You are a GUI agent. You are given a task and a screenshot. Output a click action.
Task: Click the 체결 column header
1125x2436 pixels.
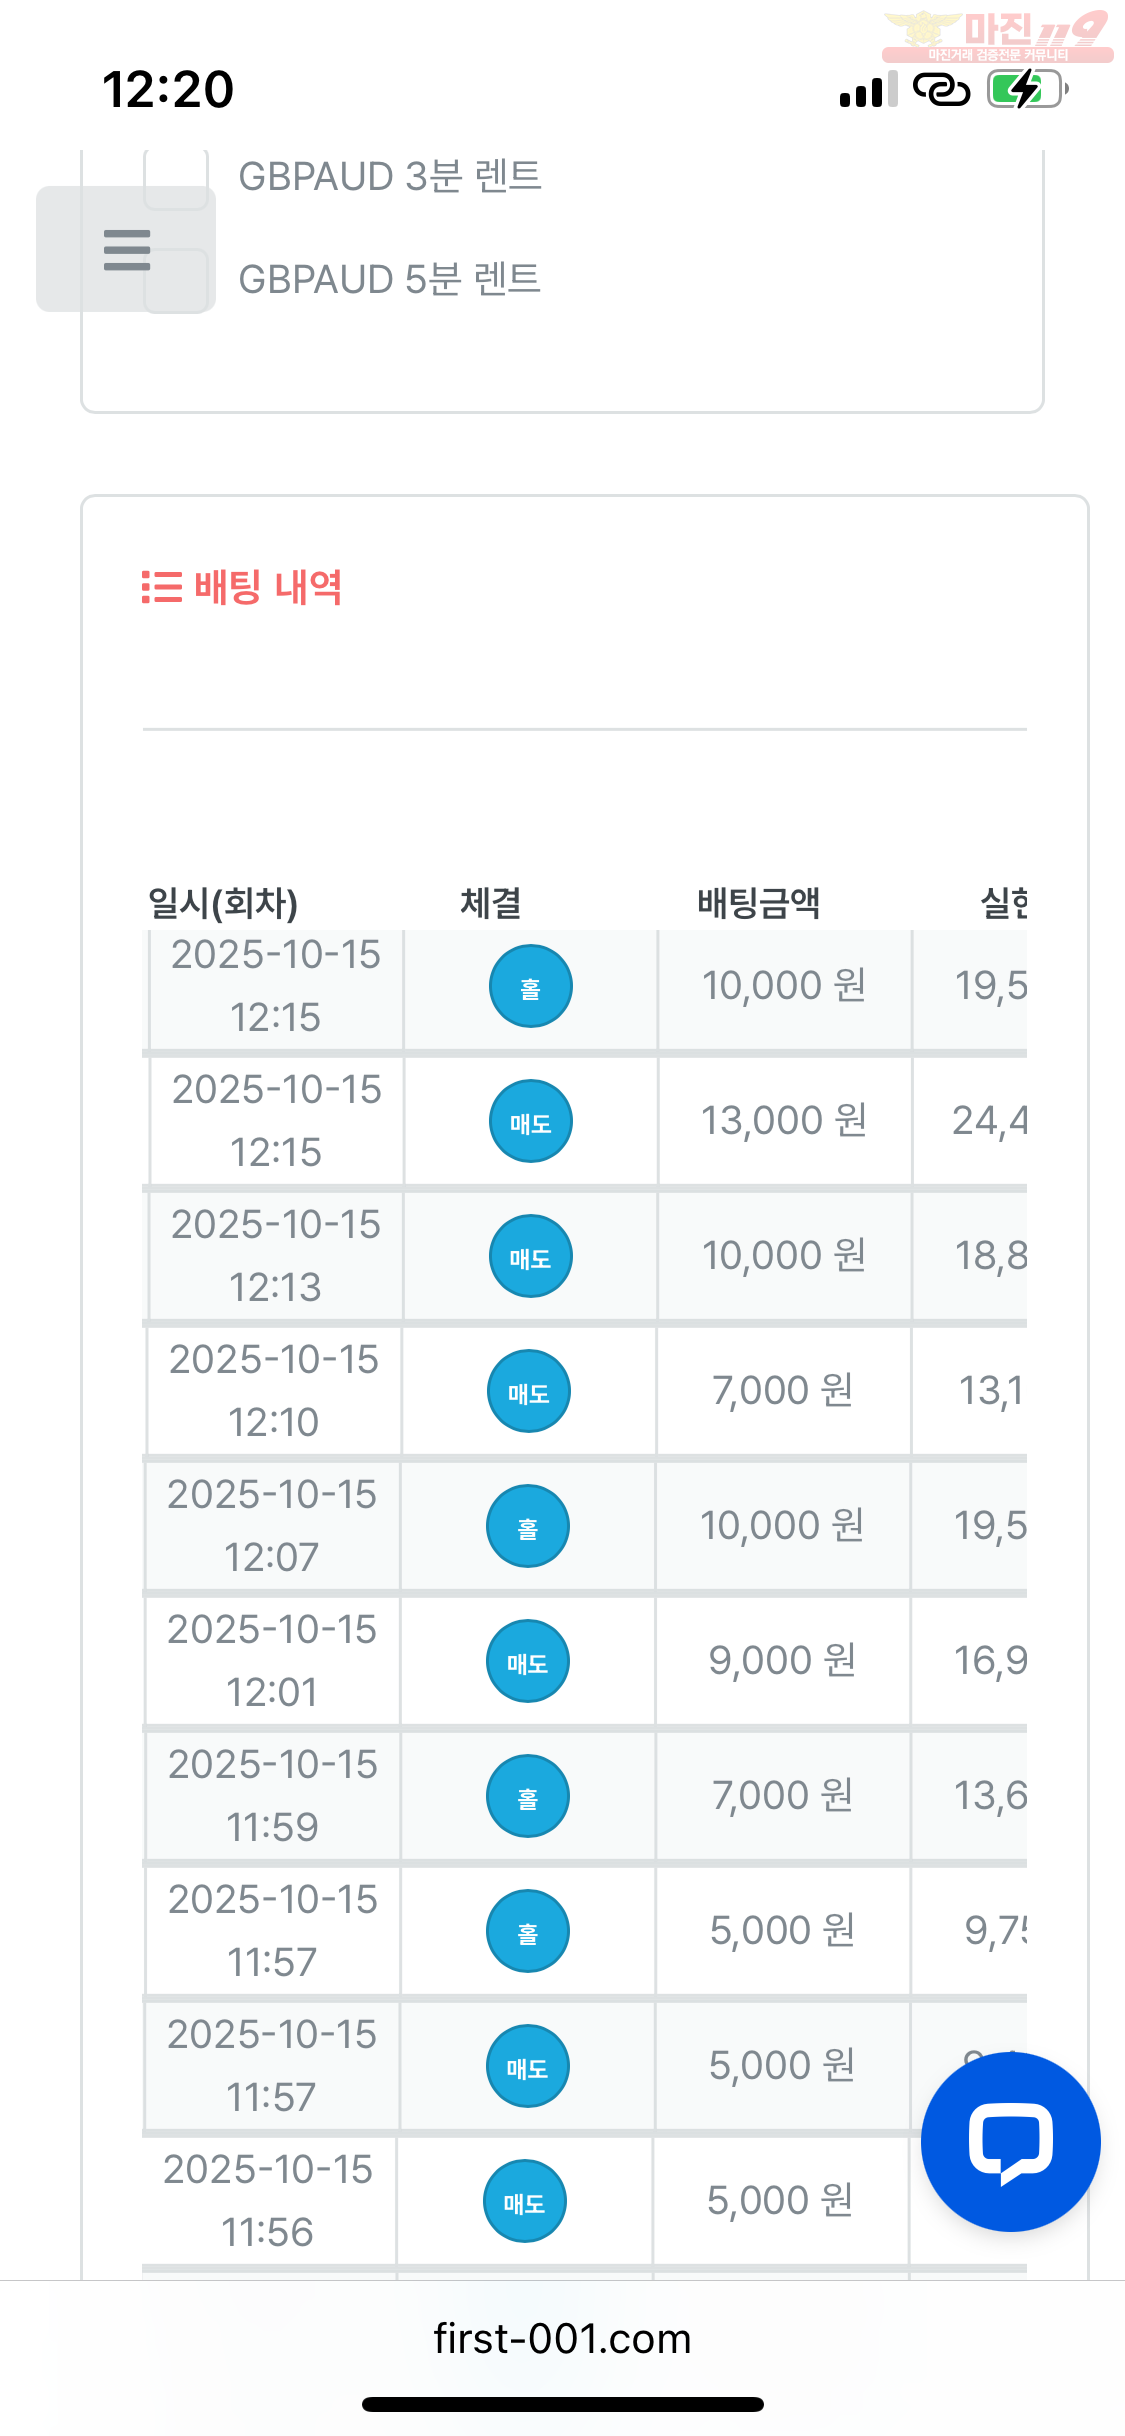click(x=490, y=903)
